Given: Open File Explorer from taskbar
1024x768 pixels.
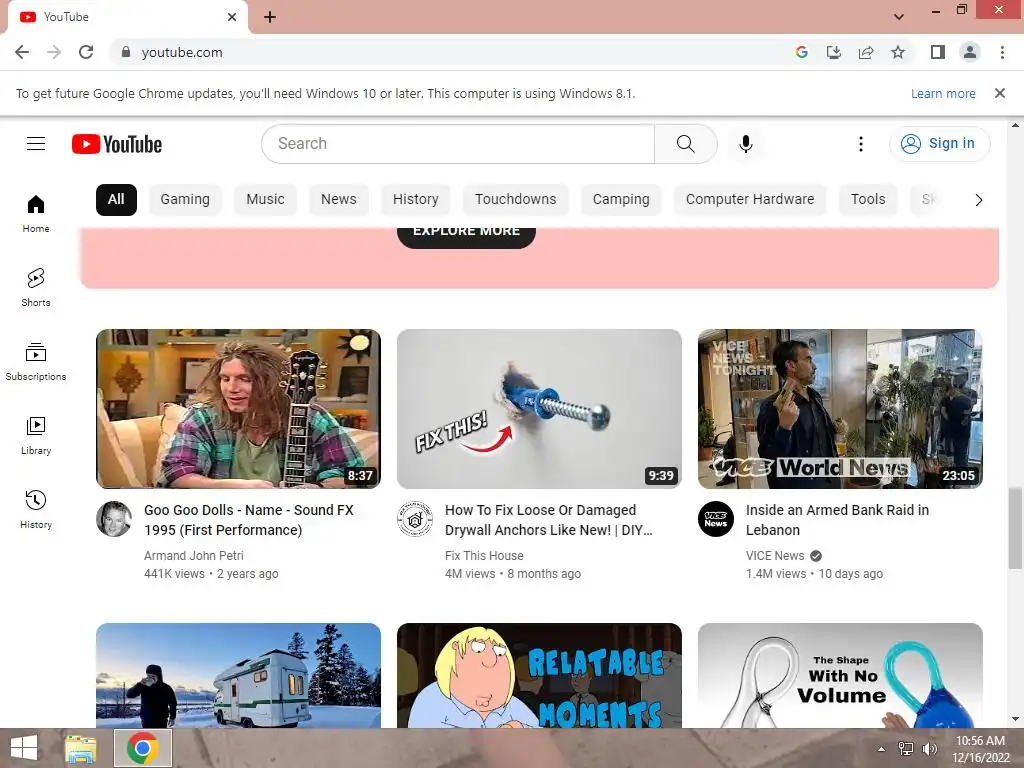Looking at the screenshot, I should pos(81,748).
